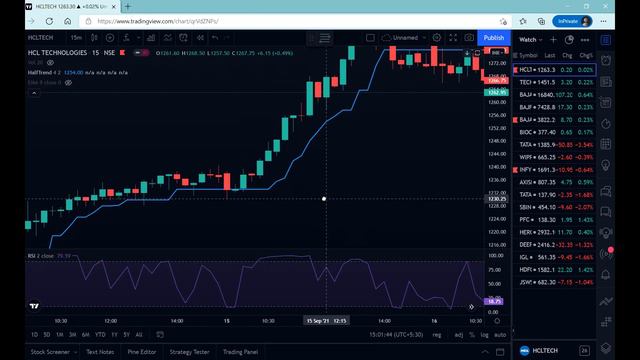Undo last chart action

click(215, 38)
